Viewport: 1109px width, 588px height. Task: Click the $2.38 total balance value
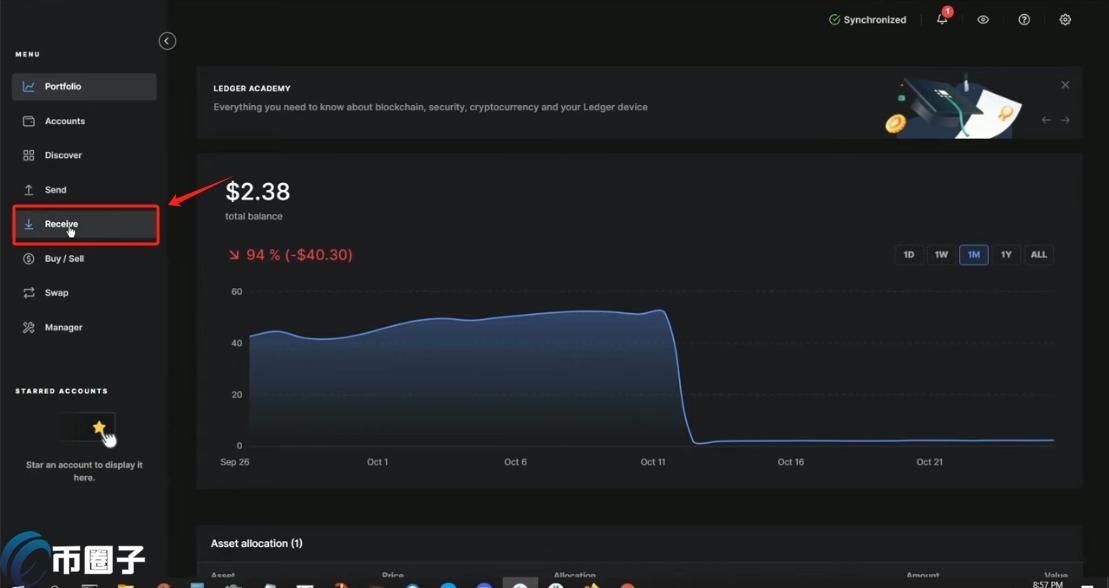pos(257,191)
